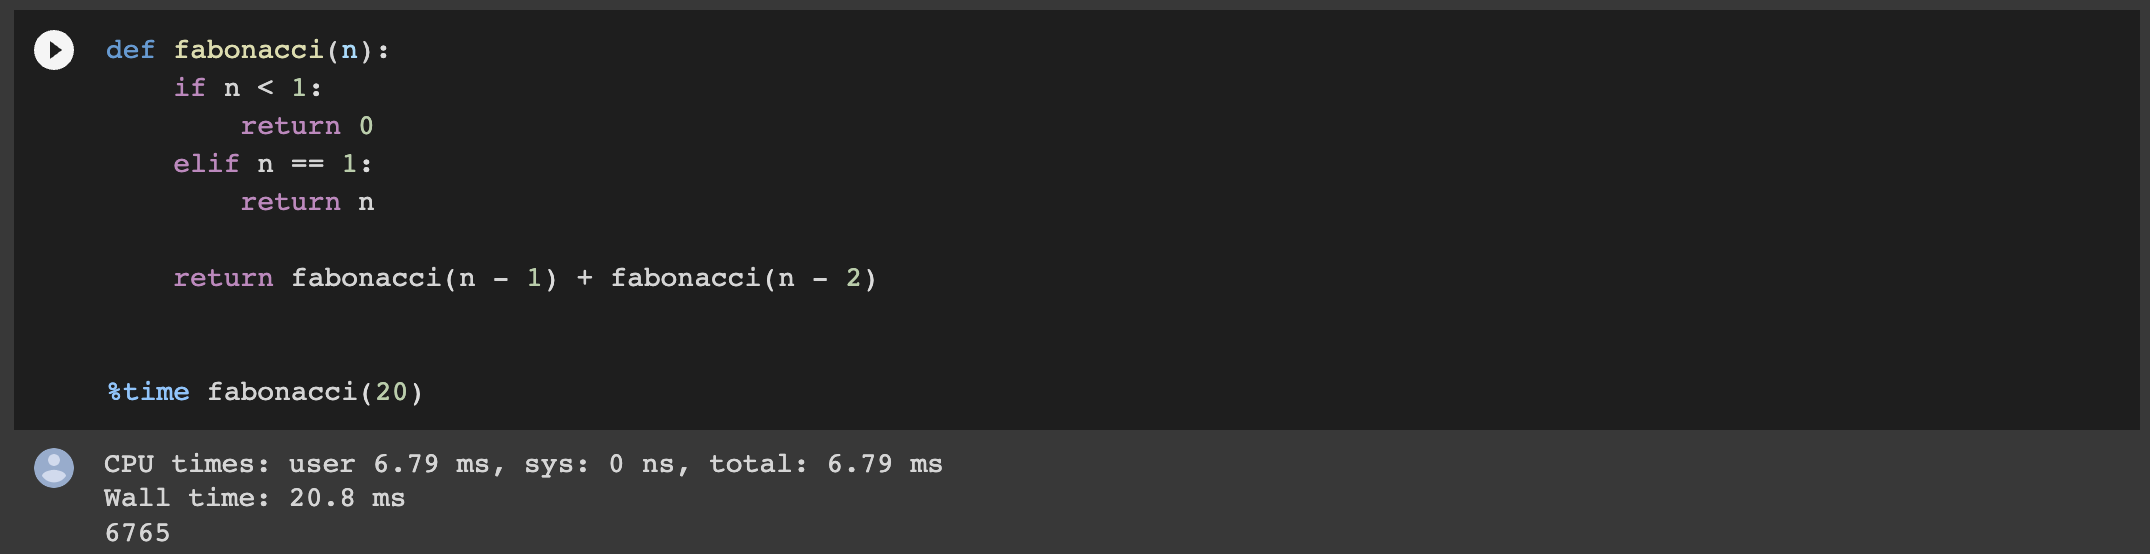
Task: Run the fabonacci code cell
Action: click(54, 50)
